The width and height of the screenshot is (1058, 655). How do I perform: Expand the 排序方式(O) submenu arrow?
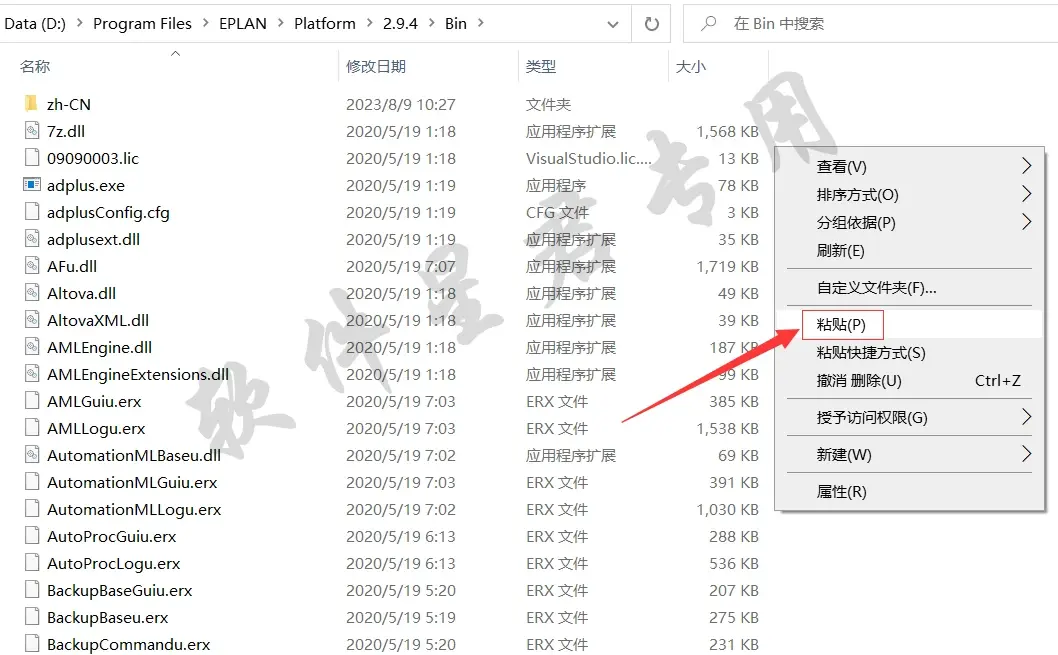(x=1026, y=194)
